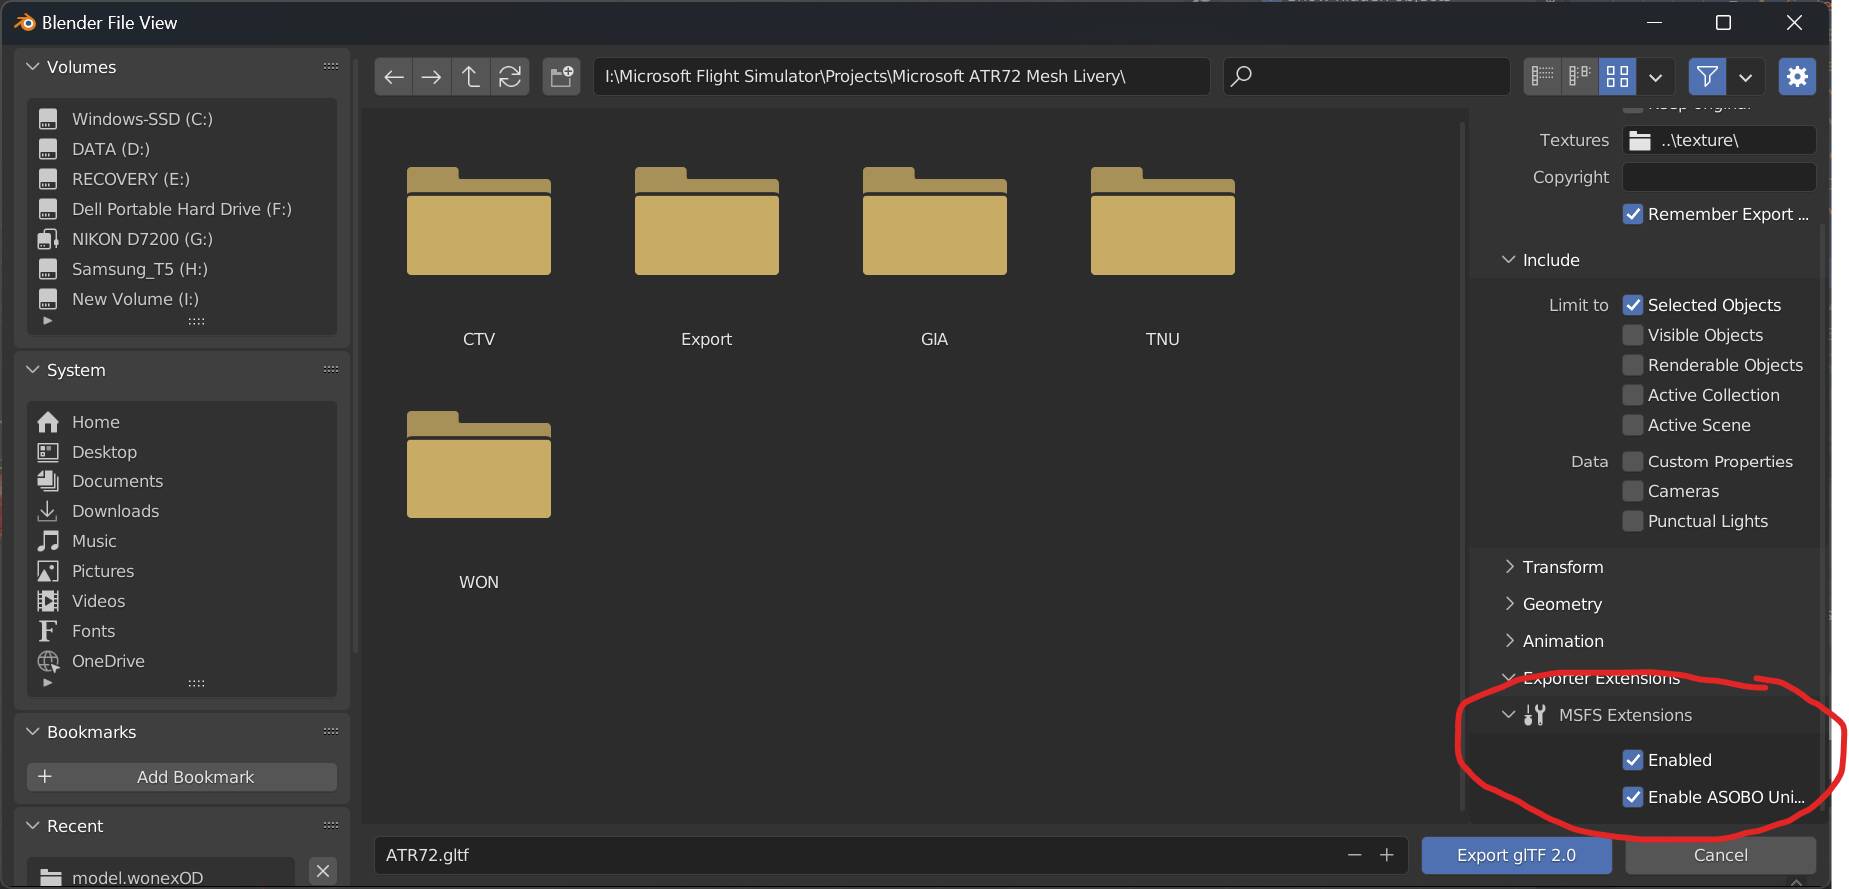Toggle file filtering funnel icon

(1707, 76)
